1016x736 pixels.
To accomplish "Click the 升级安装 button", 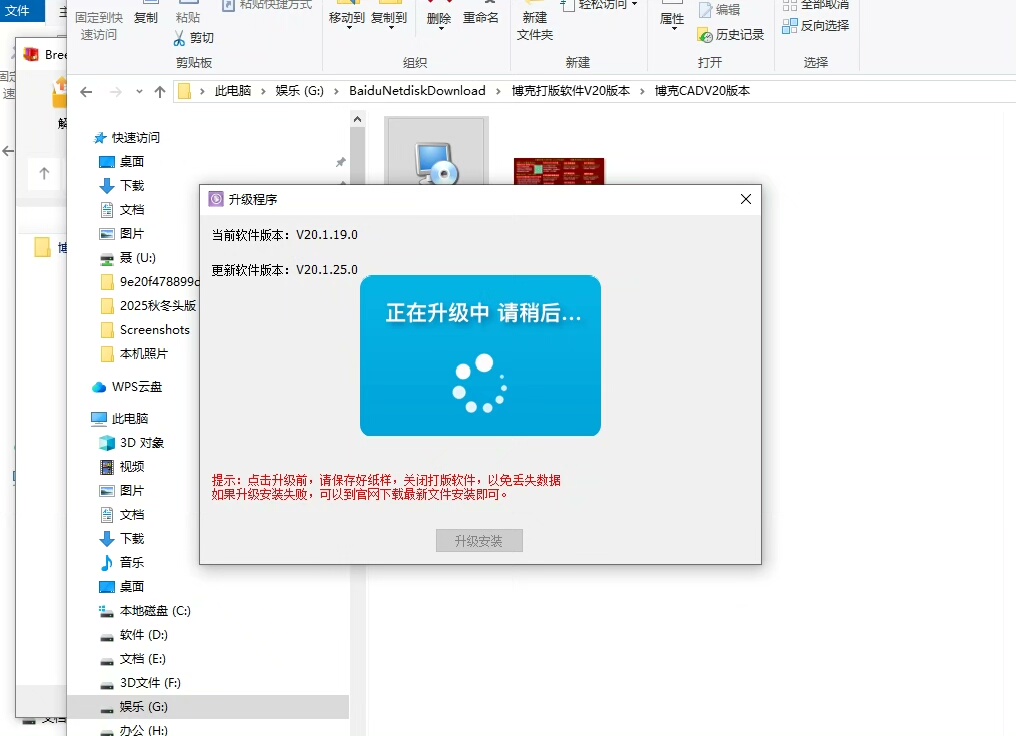I will point(479,541).
